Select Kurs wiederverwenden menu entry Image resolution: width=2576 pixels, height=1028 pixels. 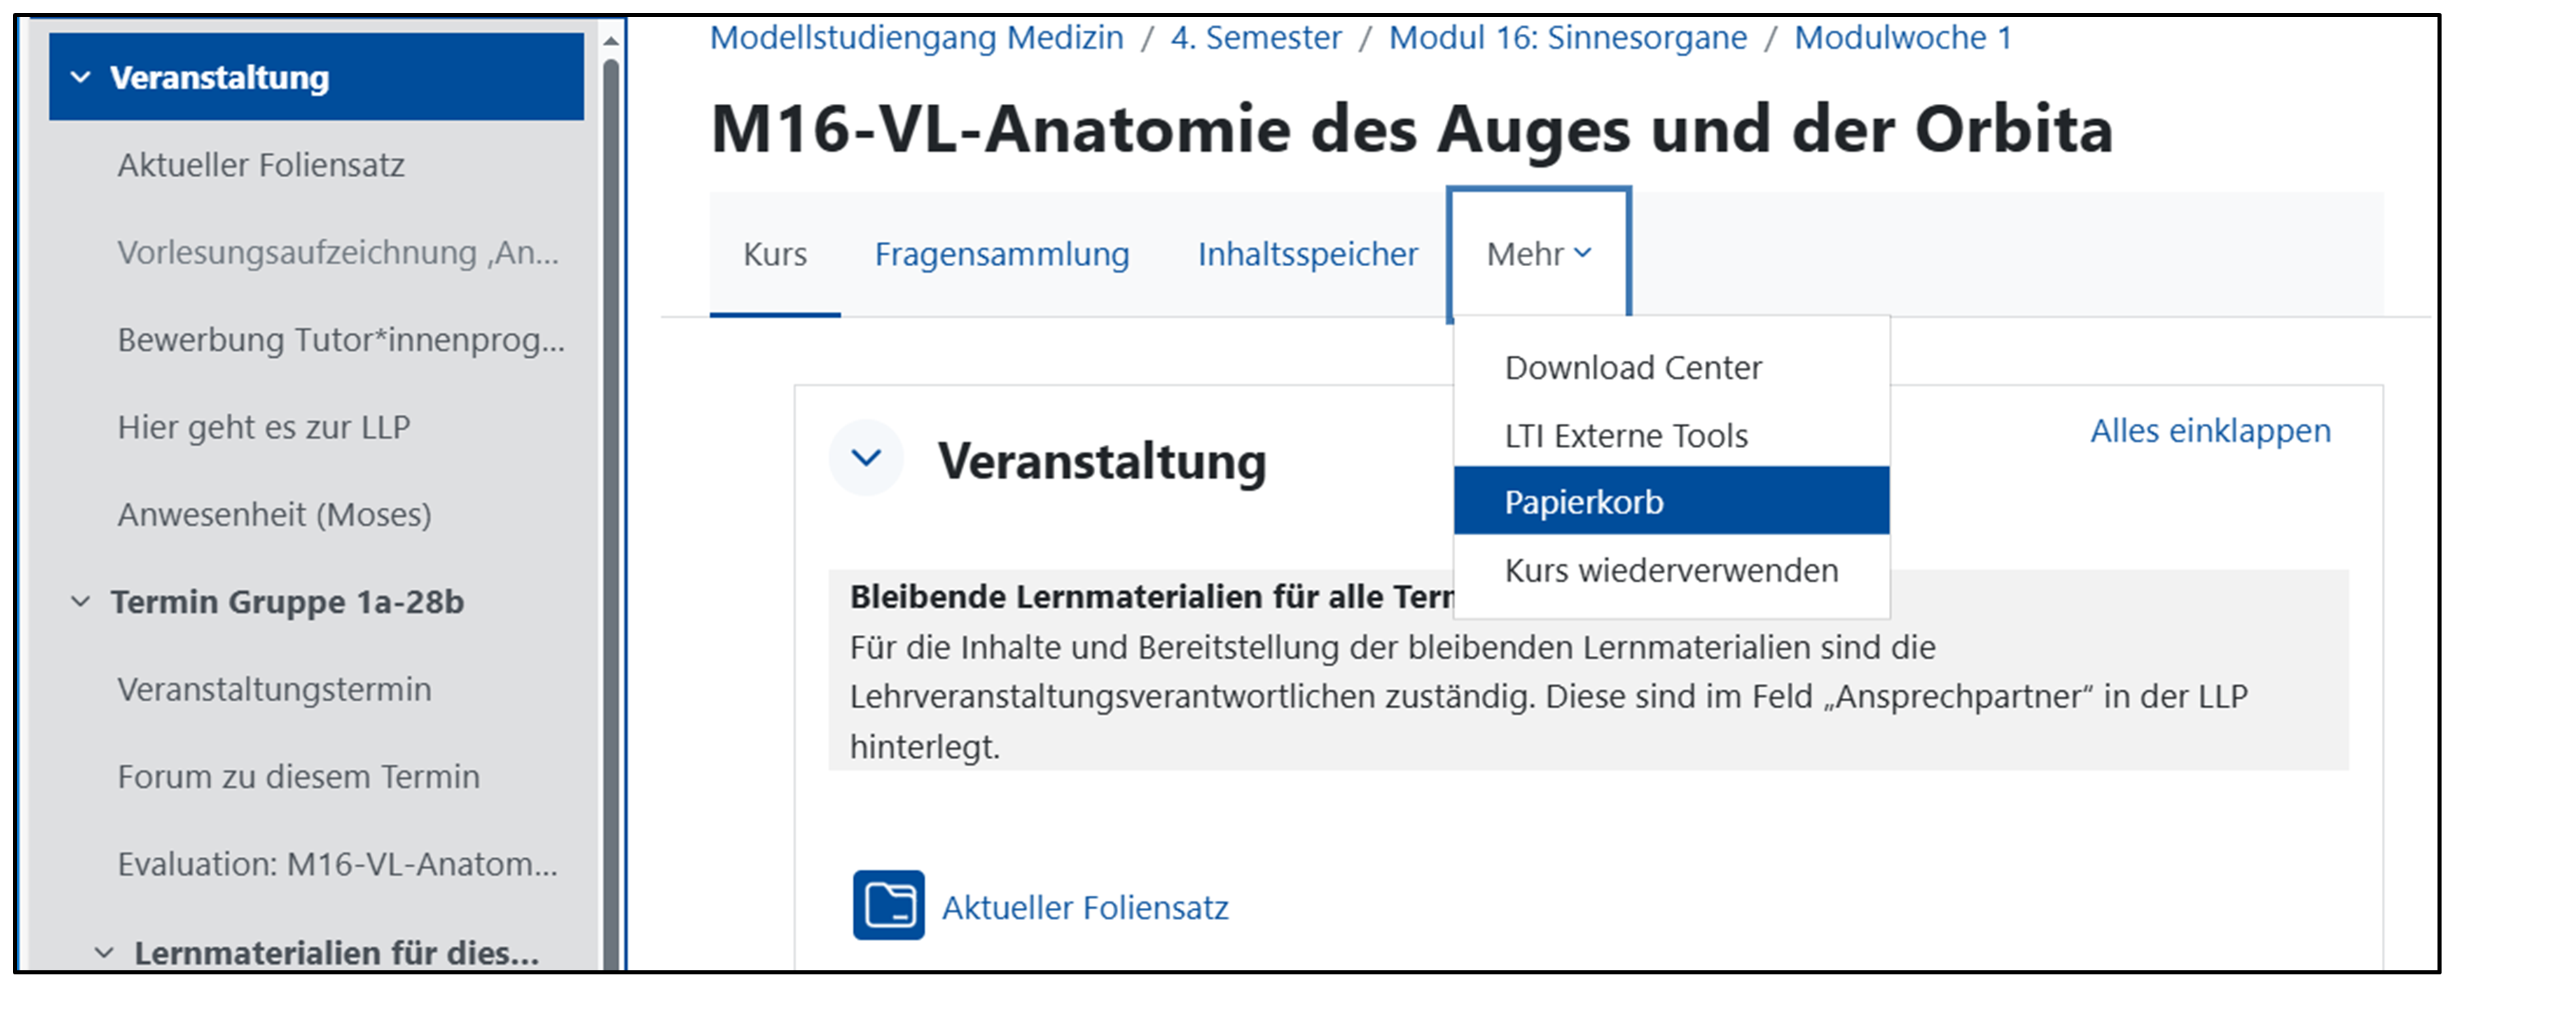(1671, 570)
